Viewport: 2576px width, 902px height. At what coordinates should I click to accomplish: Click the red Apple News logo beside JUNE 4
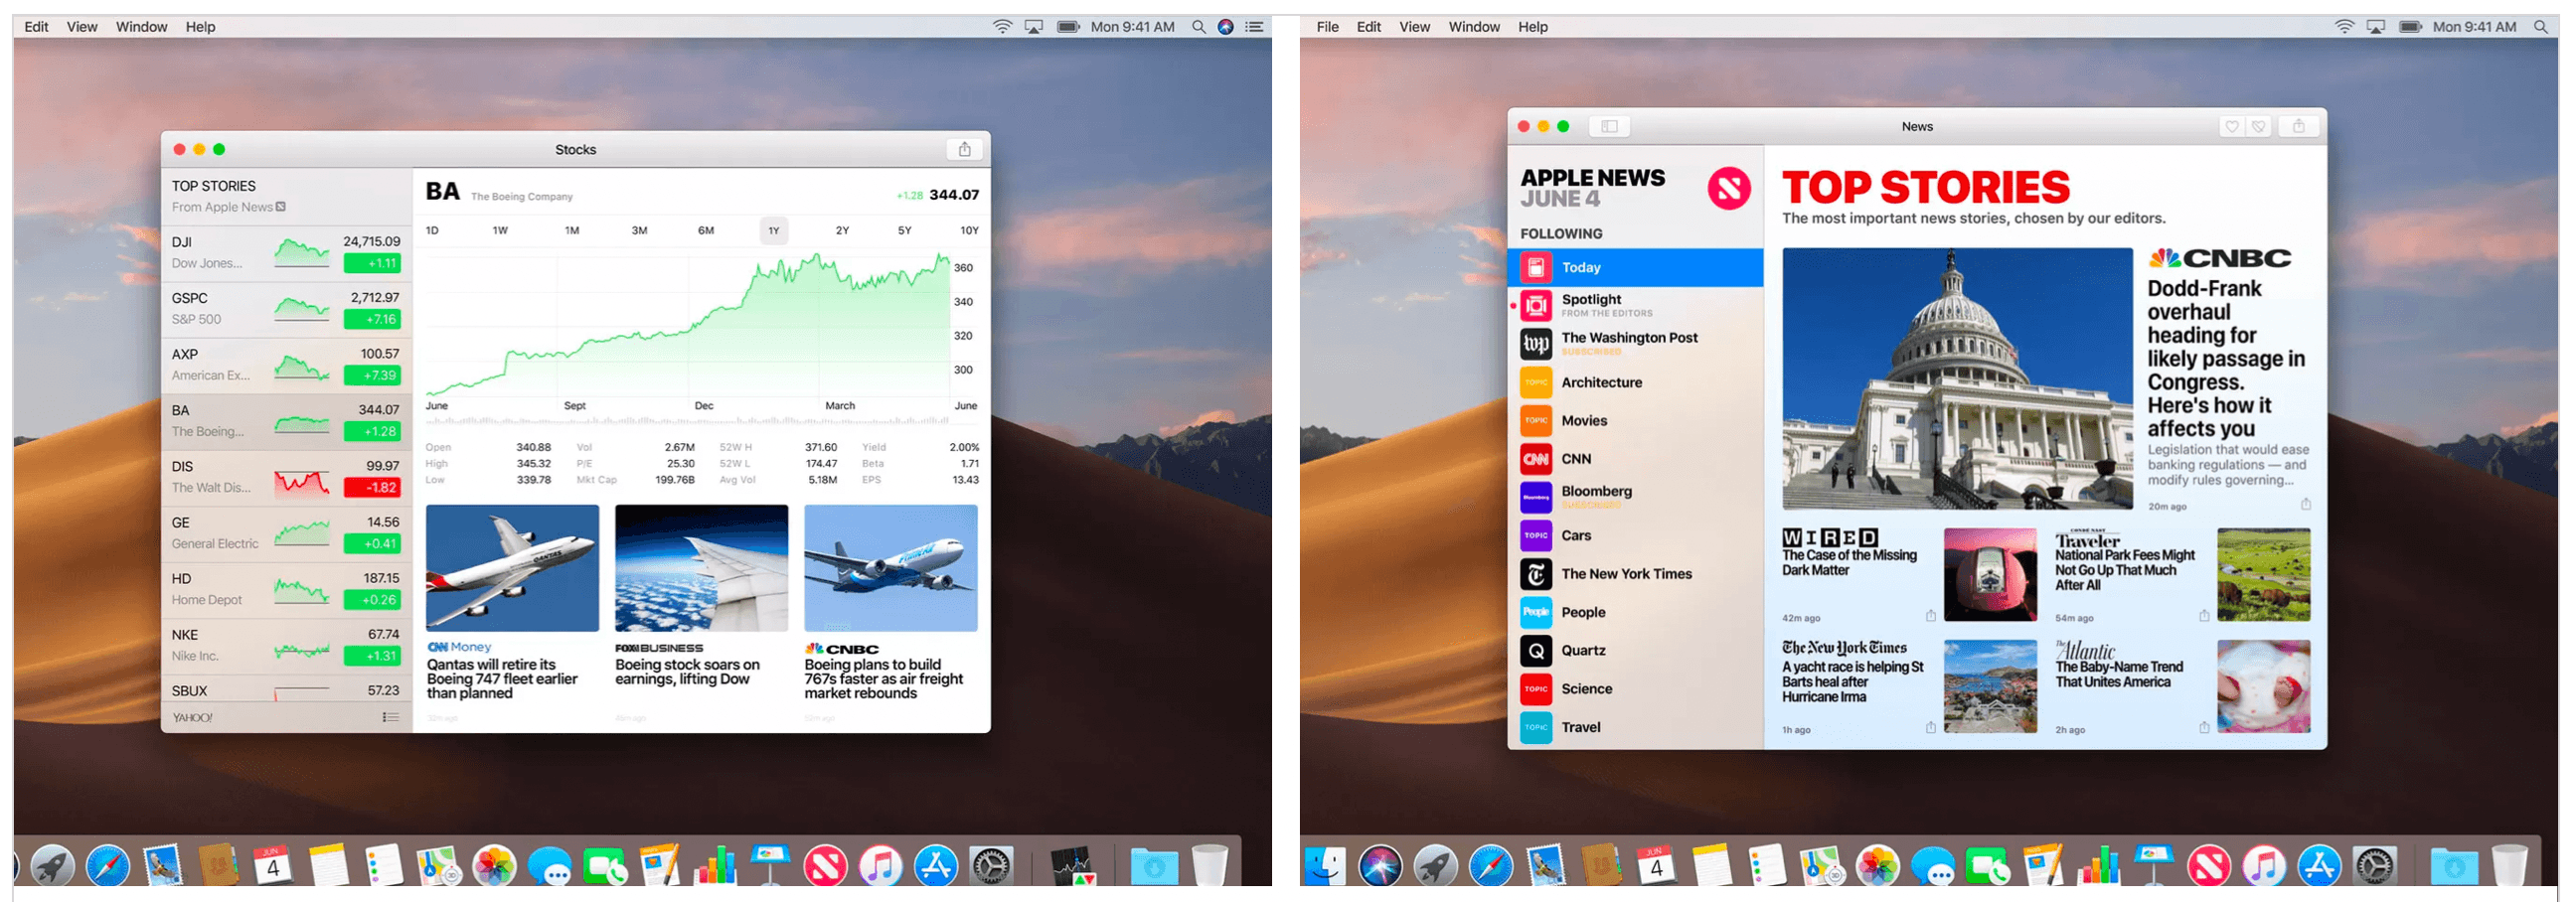1728,188
